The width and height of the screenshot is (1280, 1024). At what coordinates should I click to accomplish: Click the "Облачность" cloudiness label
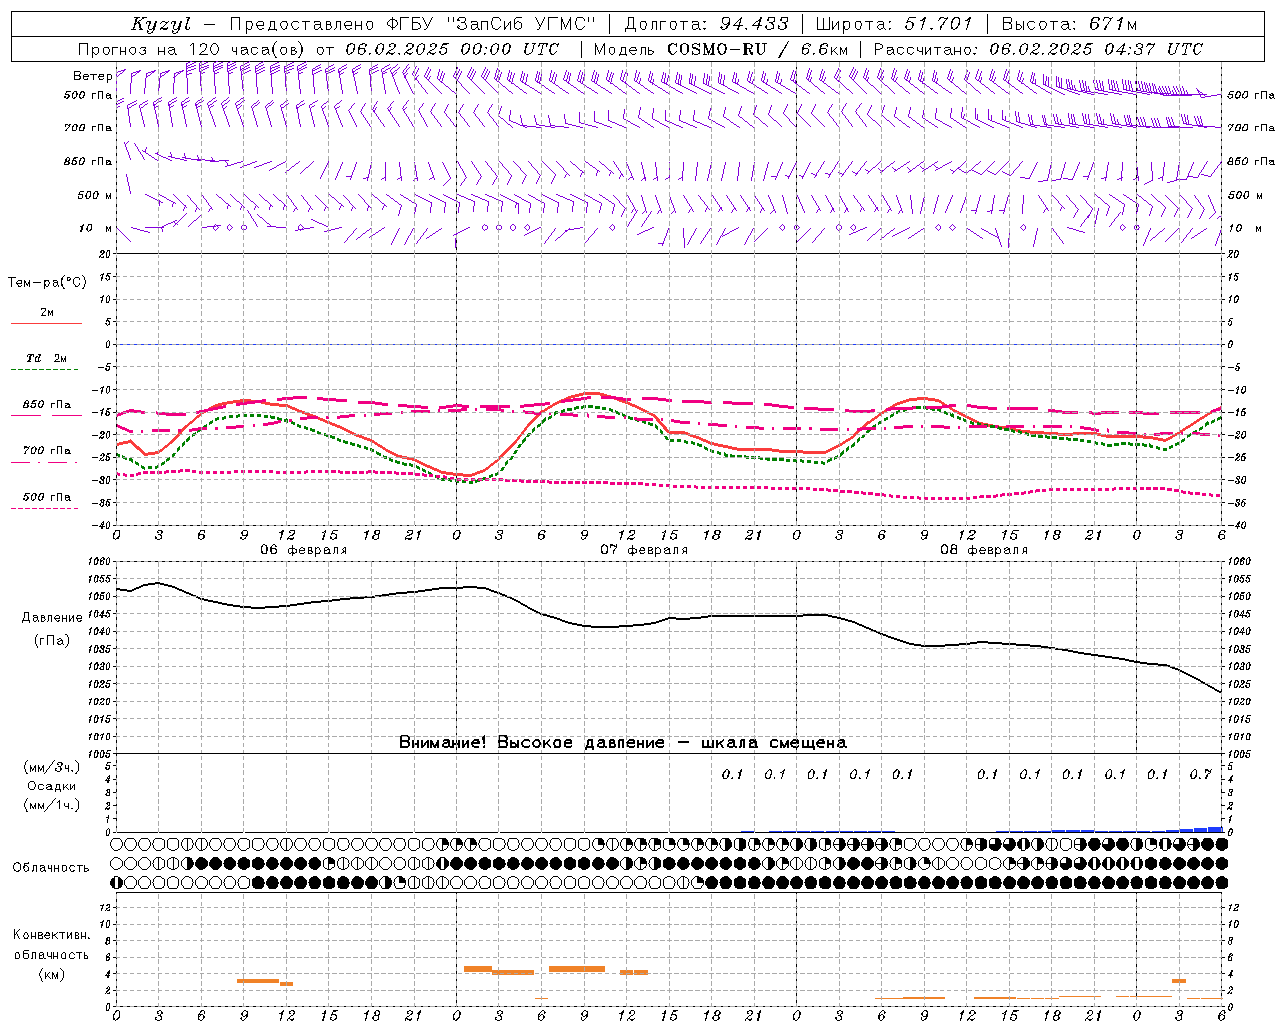[51, 868]
